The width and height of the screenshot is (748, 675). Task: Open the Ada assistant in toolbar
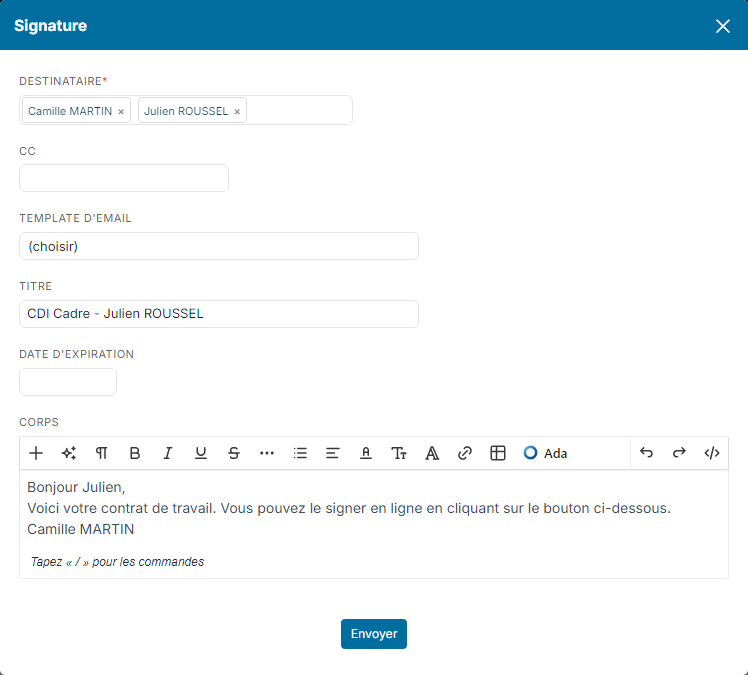tap(545, 453)
